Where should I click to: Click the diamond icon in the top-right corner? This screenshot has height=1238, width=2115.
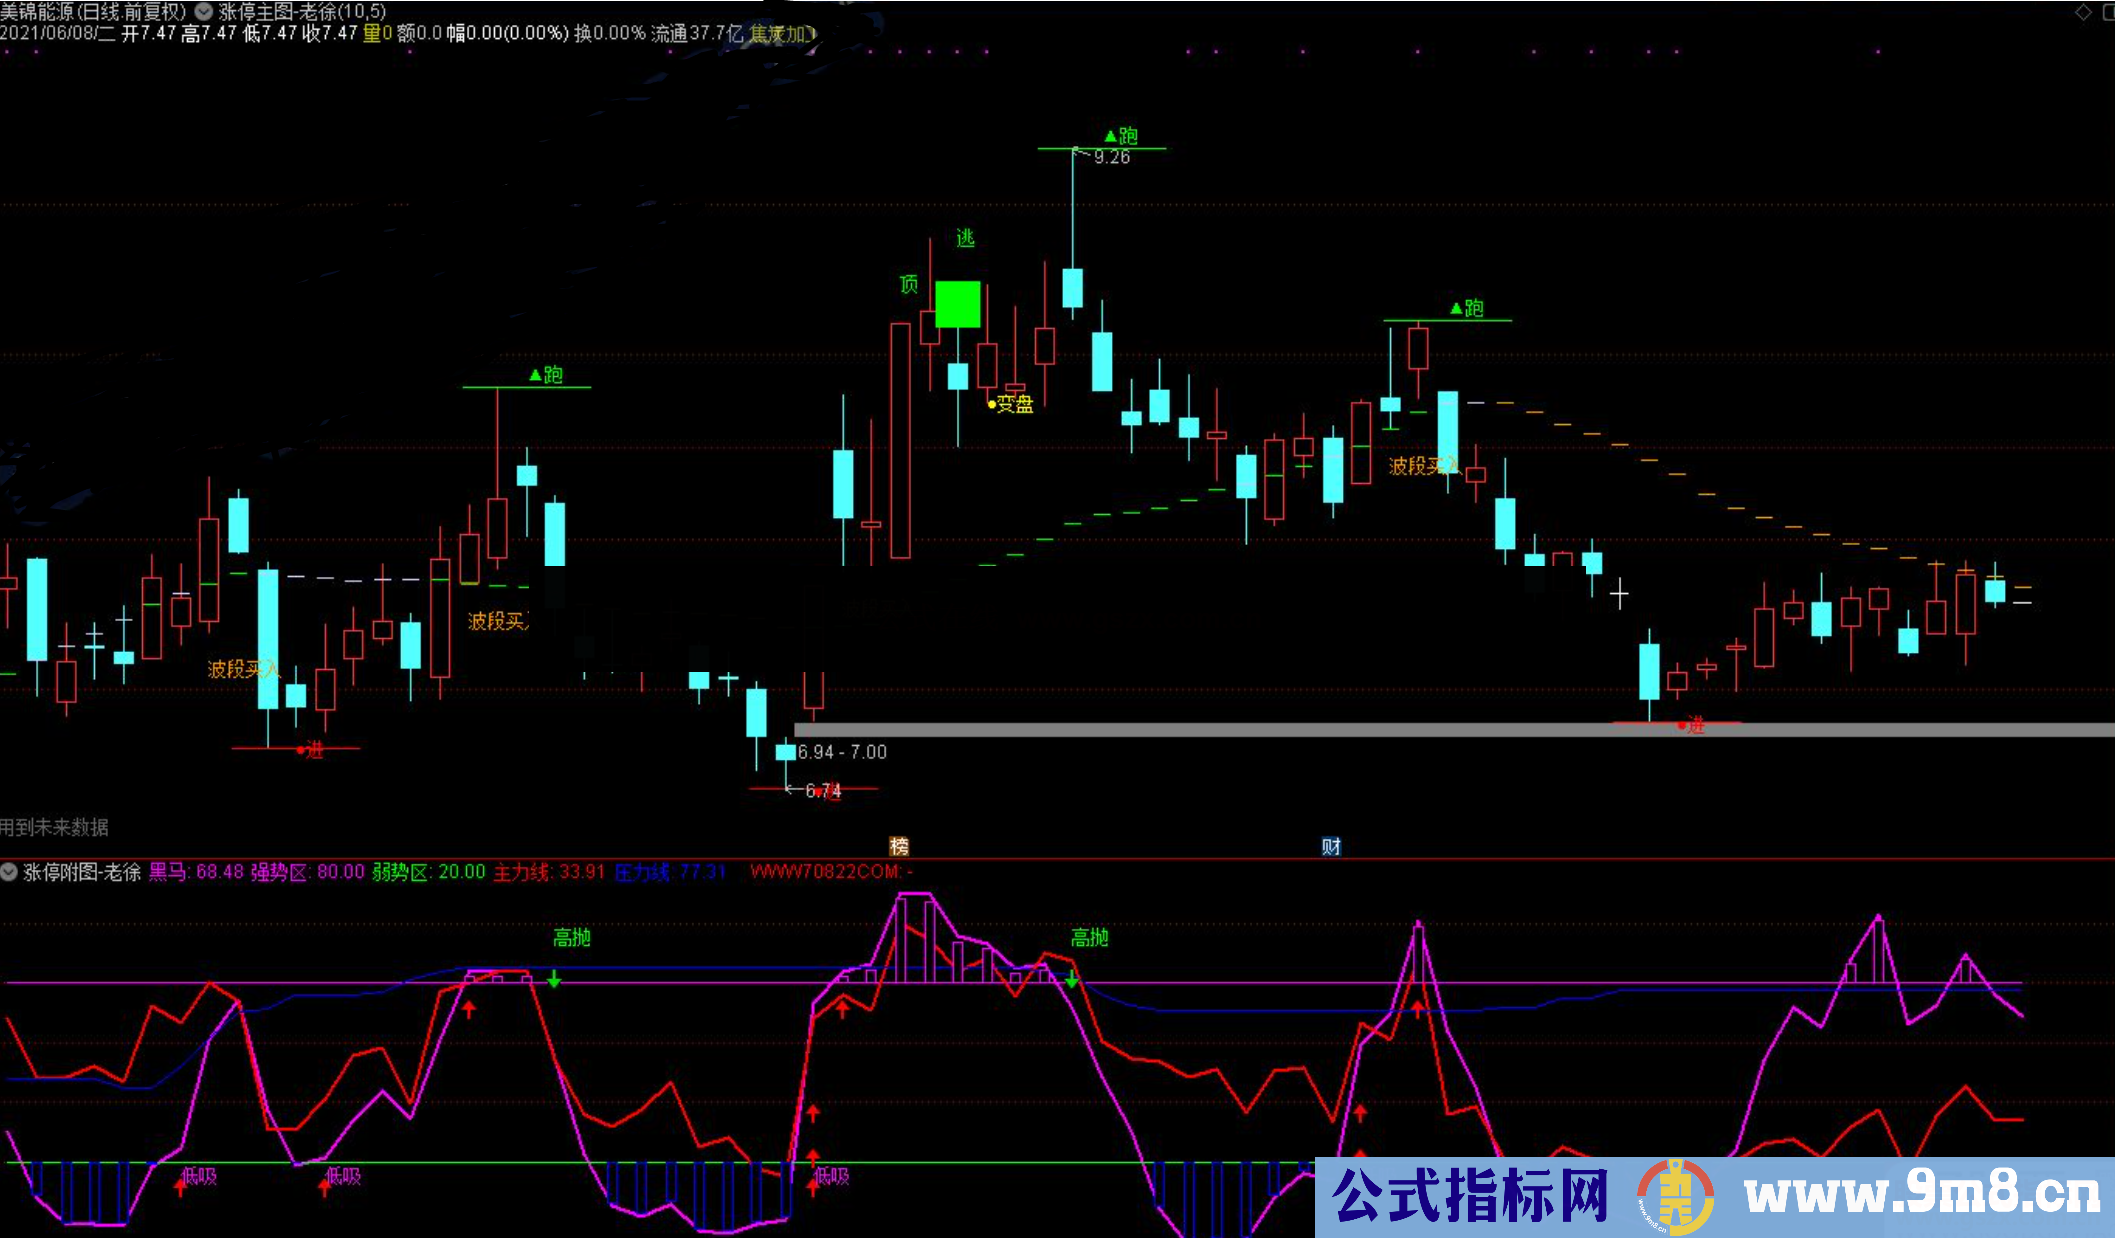(x=2084, y=12)
